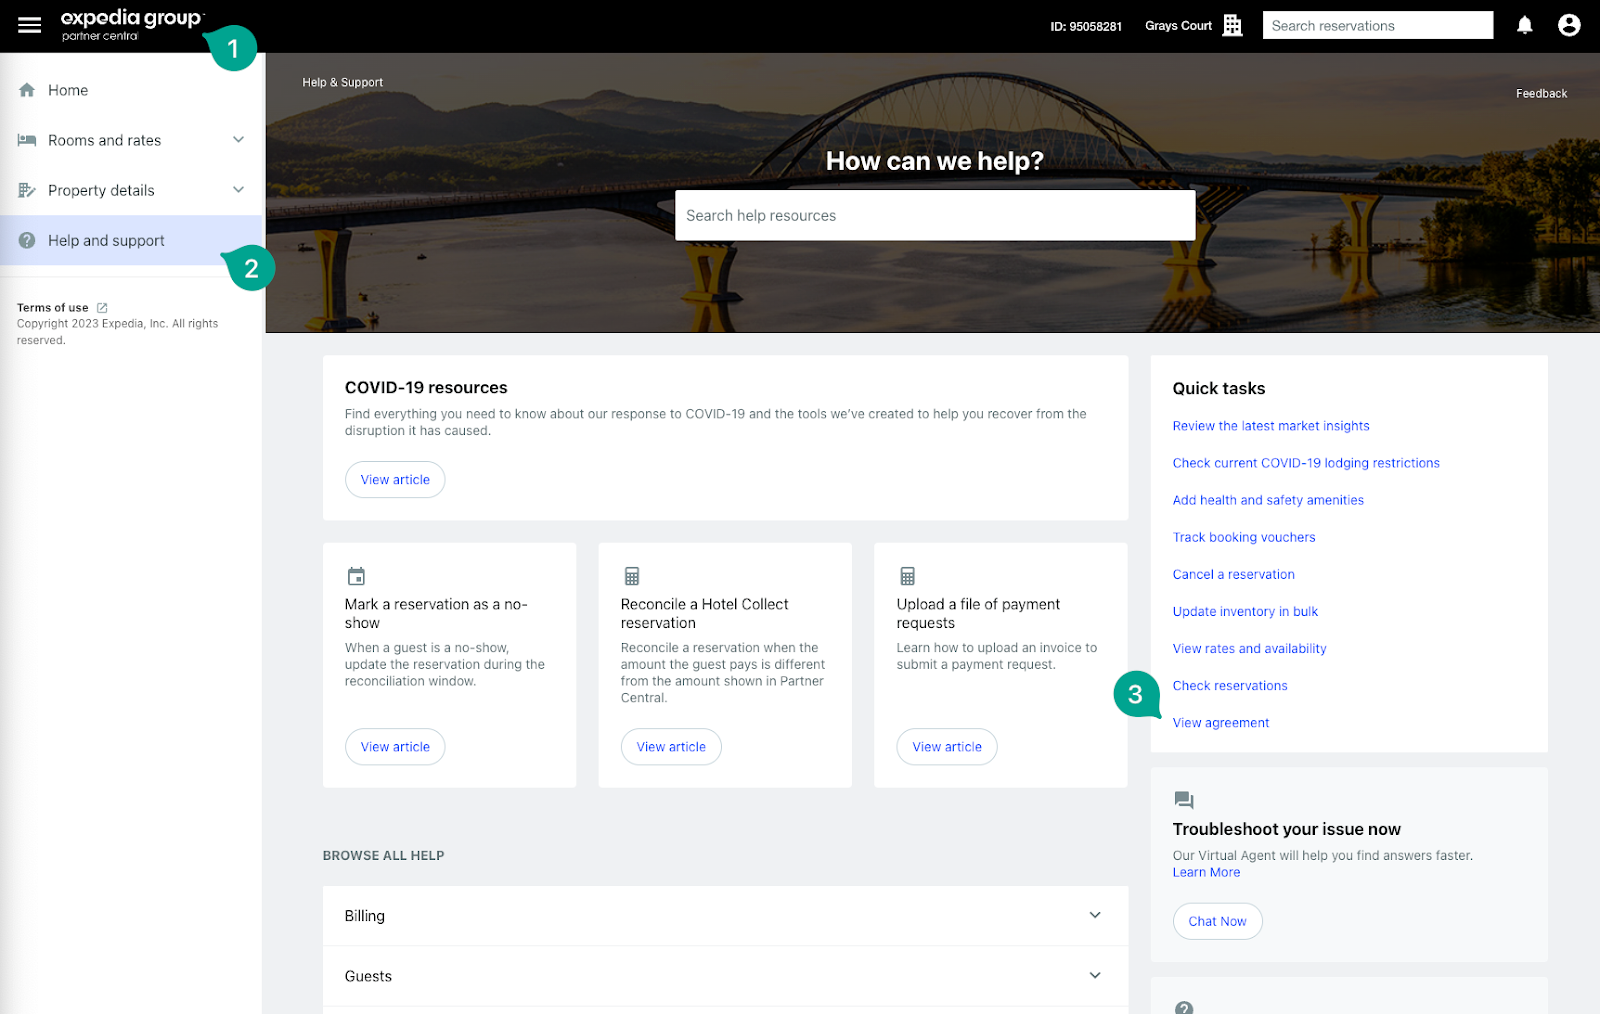Open Learn More about the Virtual Agent

(x=1206, y=872)
